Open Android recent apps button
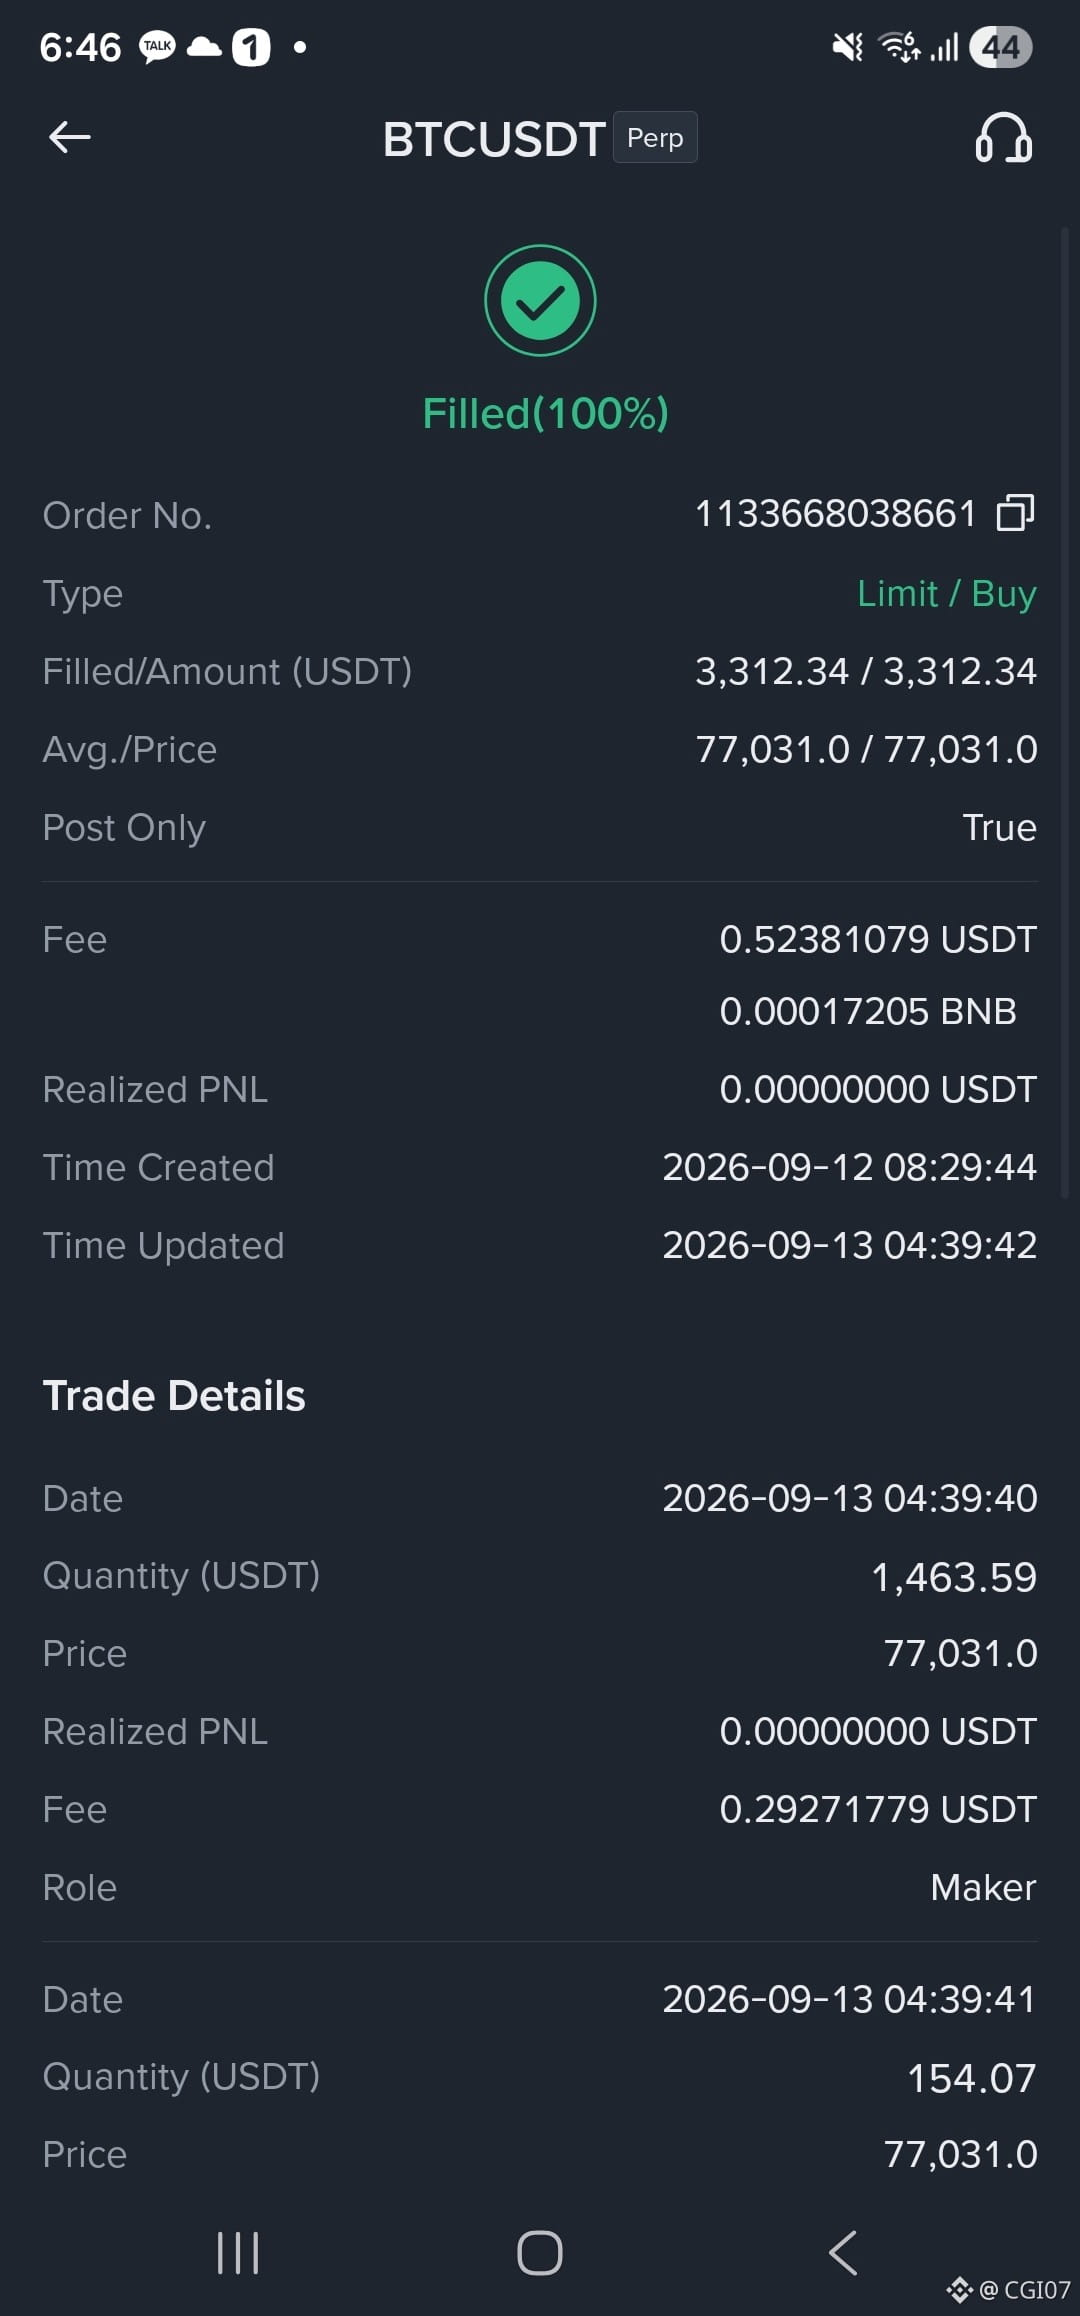1080x2316 pixels. click(238, 2253)
